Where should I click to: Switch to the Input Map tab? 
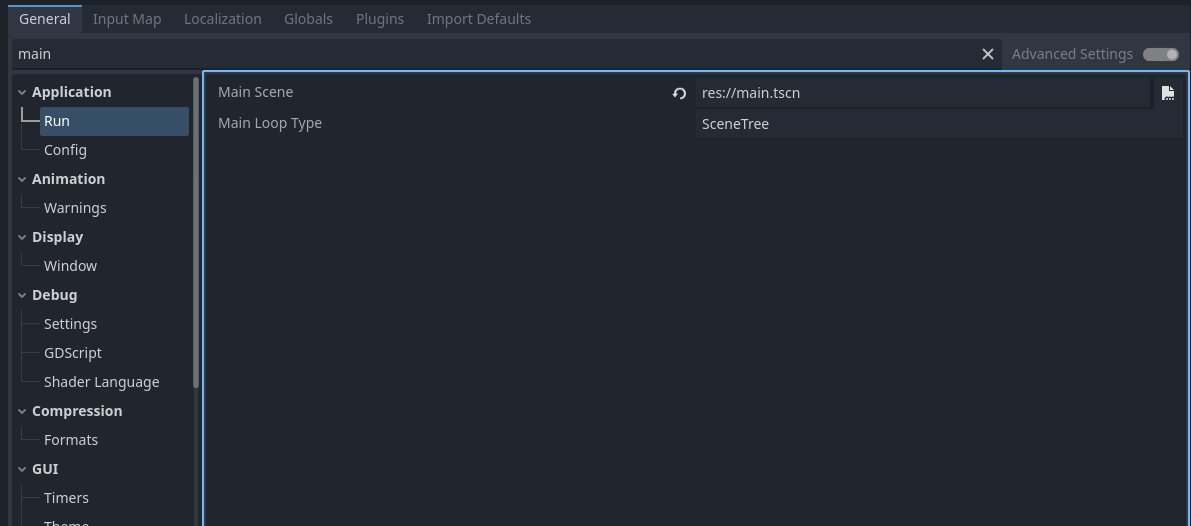point(127,19)
